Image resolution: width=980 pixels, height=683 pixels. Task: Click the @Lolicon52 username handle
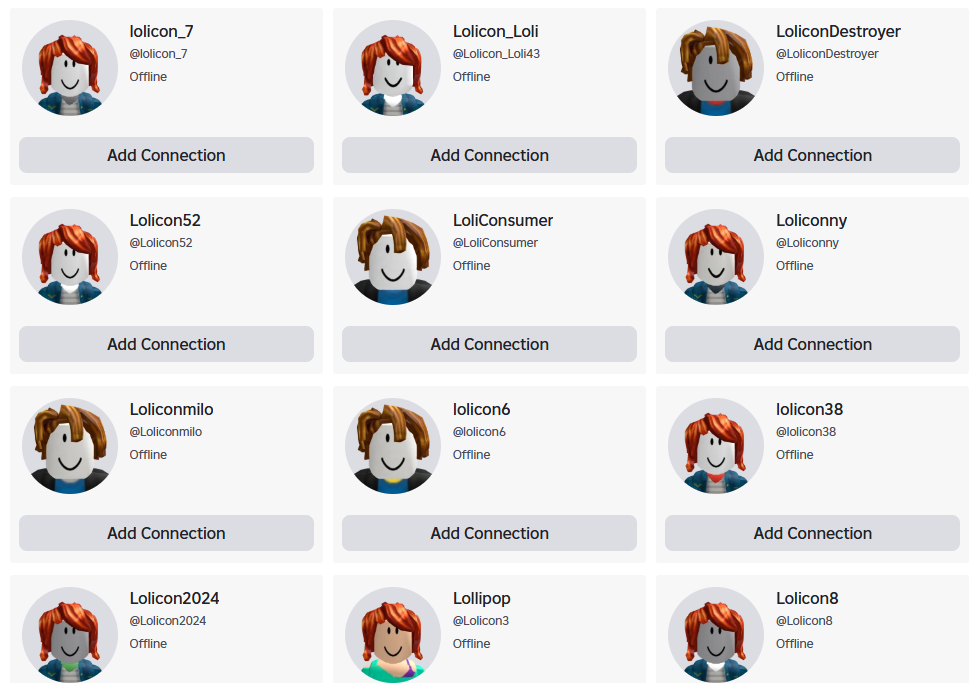coord(161,242)
